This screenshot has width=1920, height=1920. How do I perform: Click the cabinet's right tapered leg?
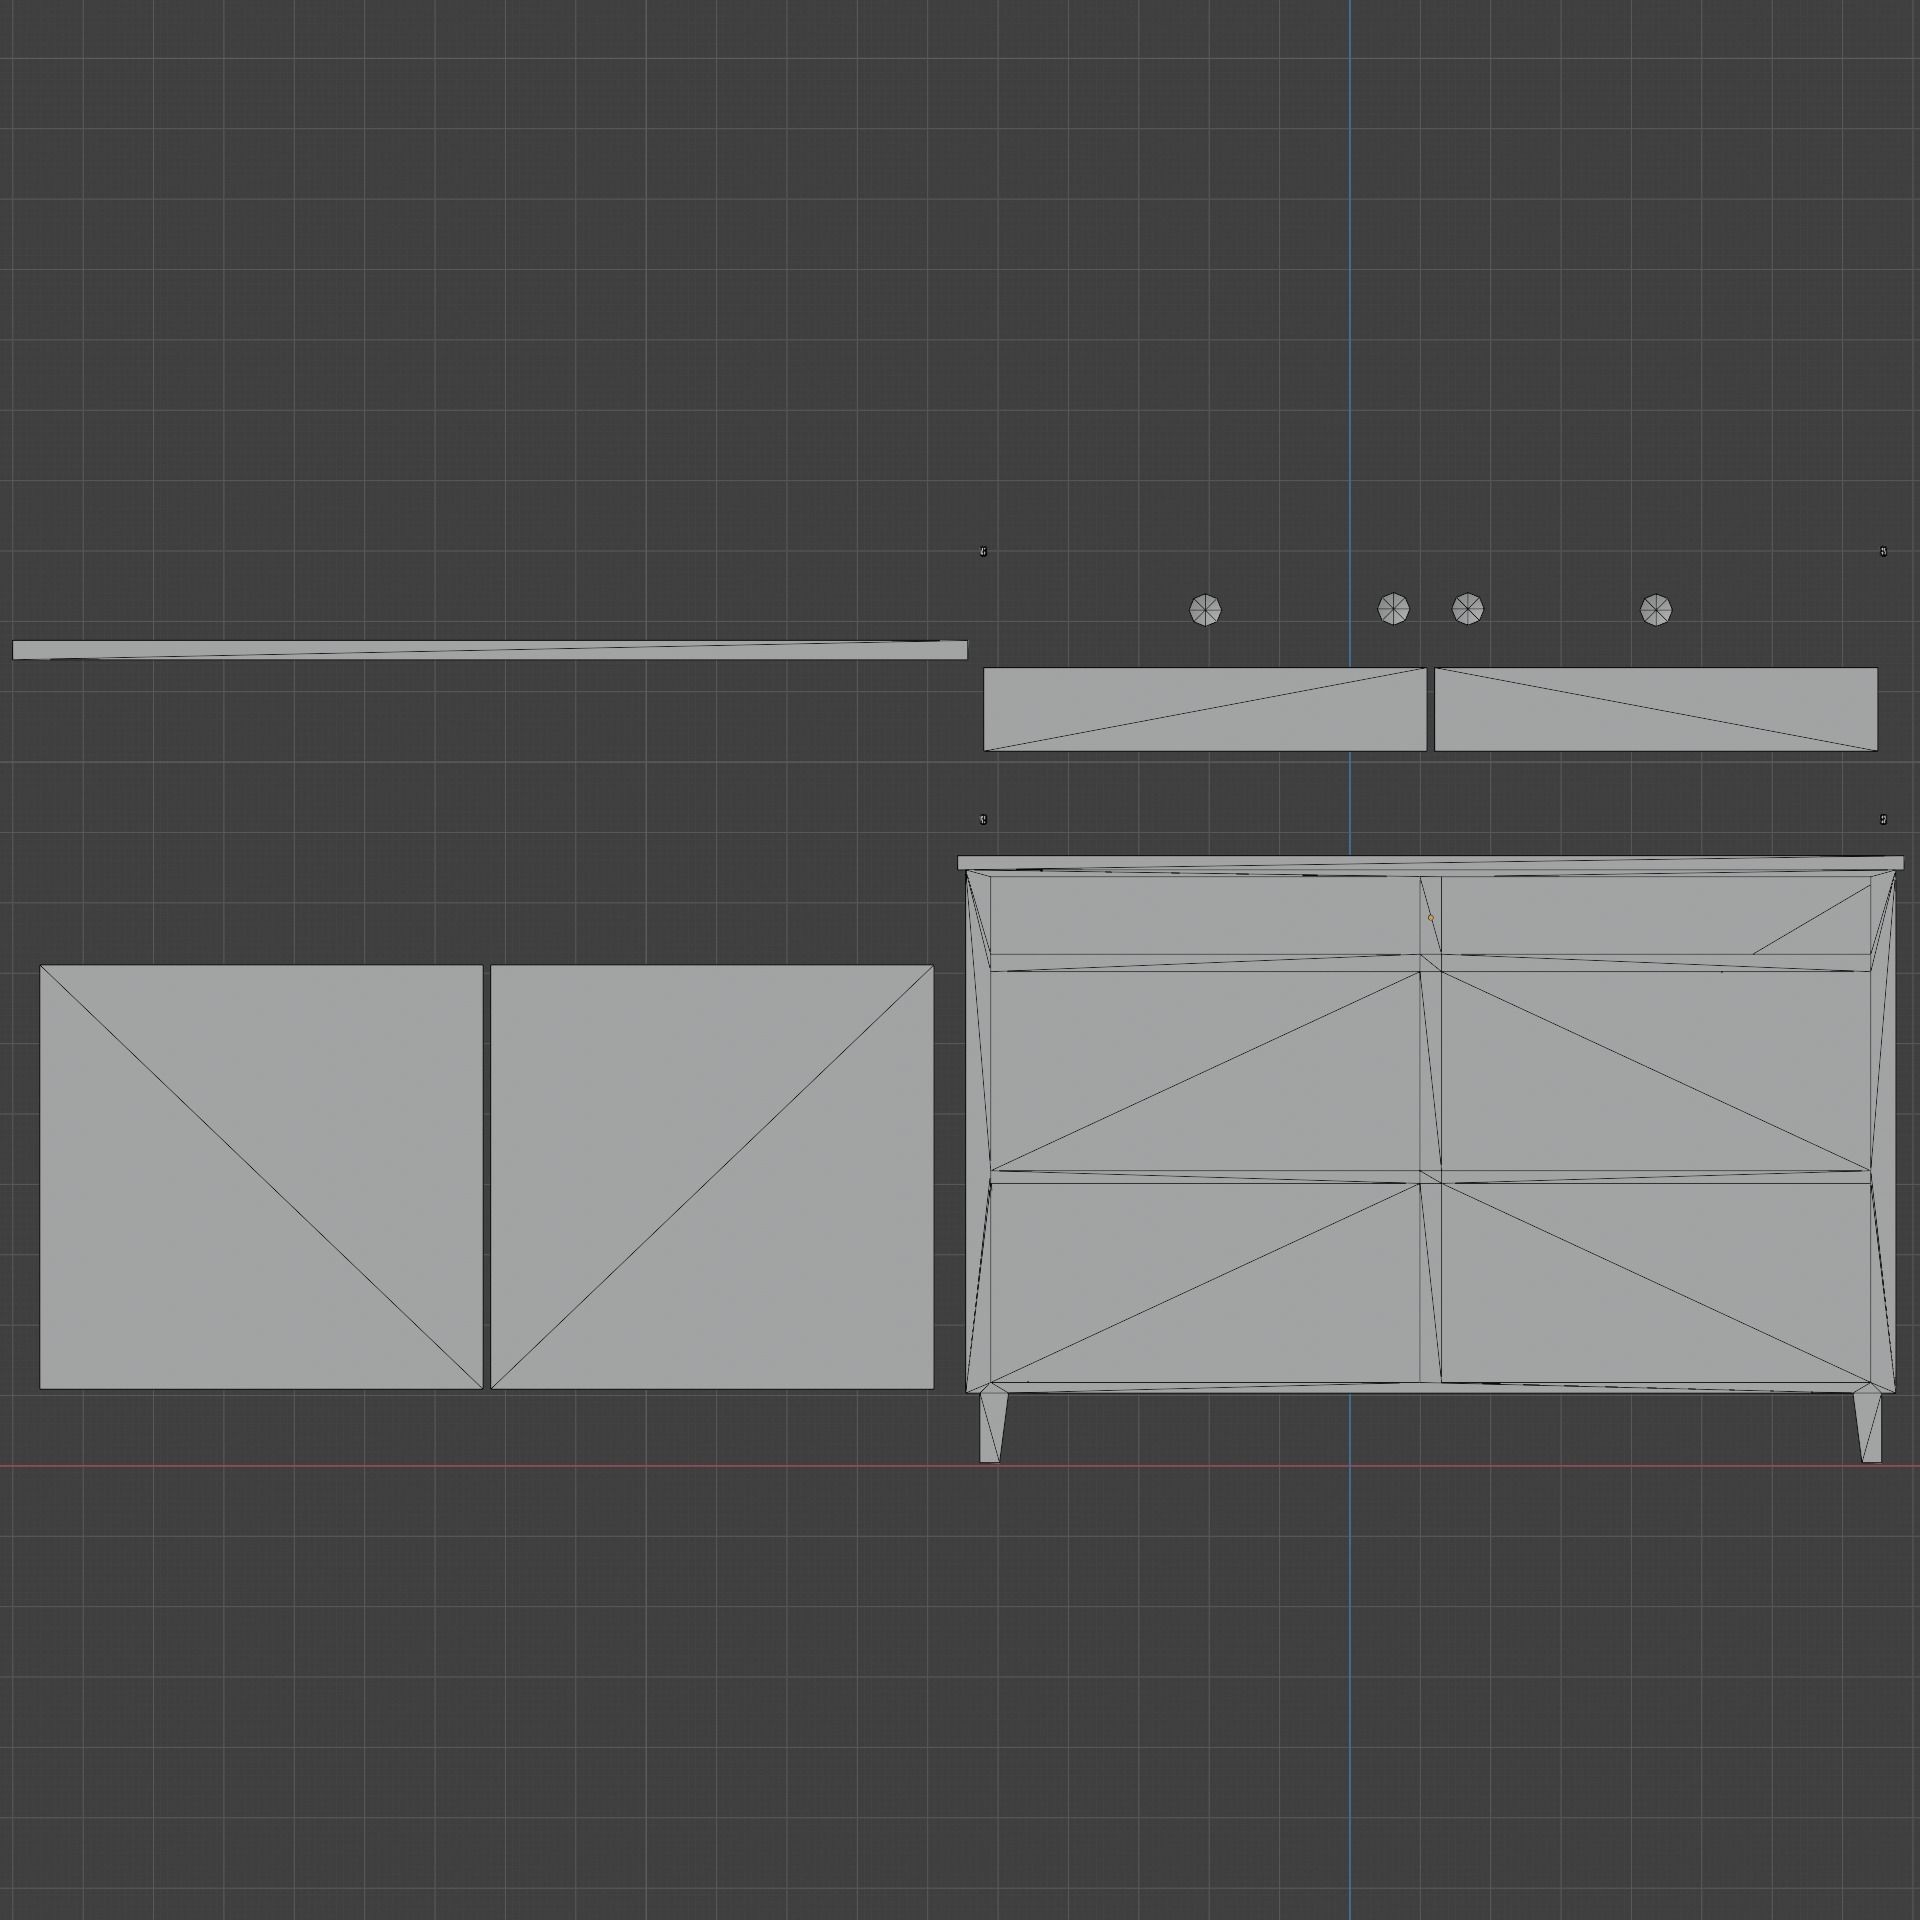click(1868, 1428)
